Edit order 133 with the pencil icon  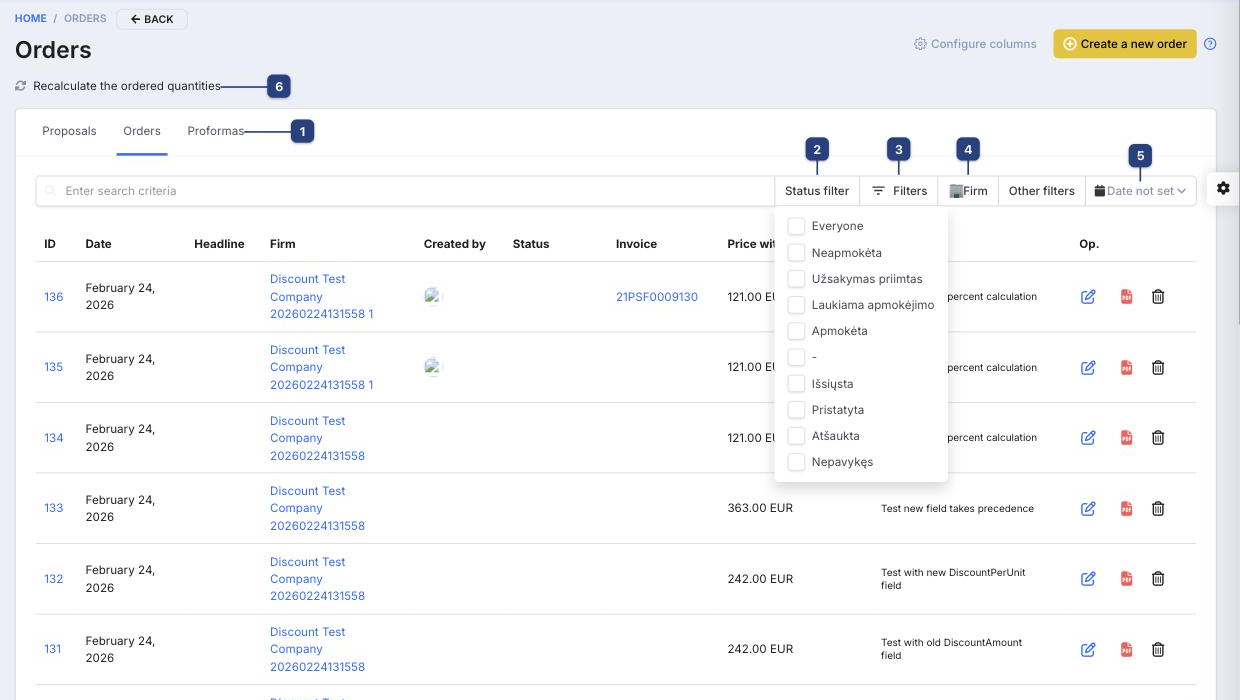click(1088, 508)
